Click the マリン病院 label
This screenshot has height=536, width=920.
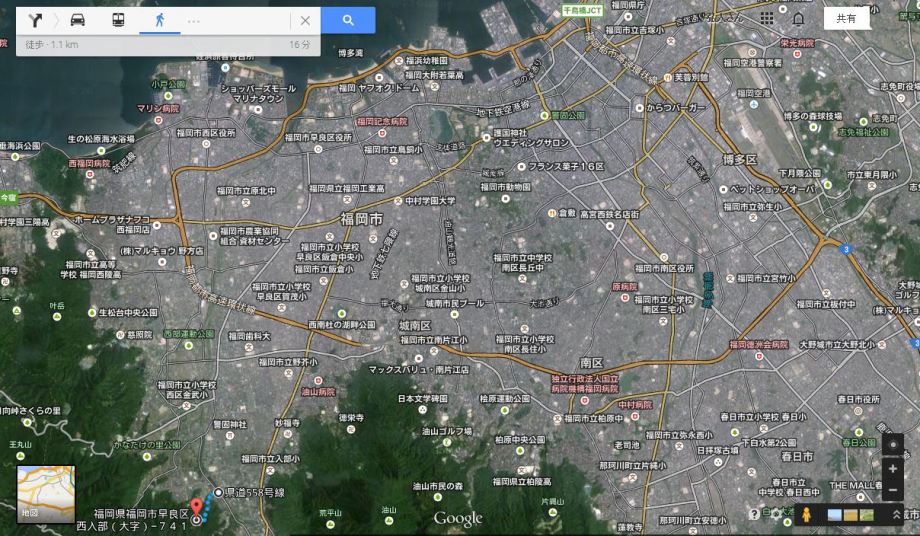[x=158, y=108]
